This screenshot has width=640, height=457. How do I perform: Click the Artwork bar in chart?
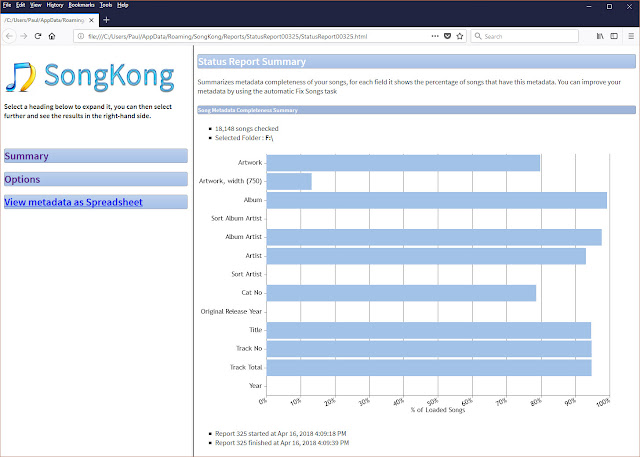(403, 163)
